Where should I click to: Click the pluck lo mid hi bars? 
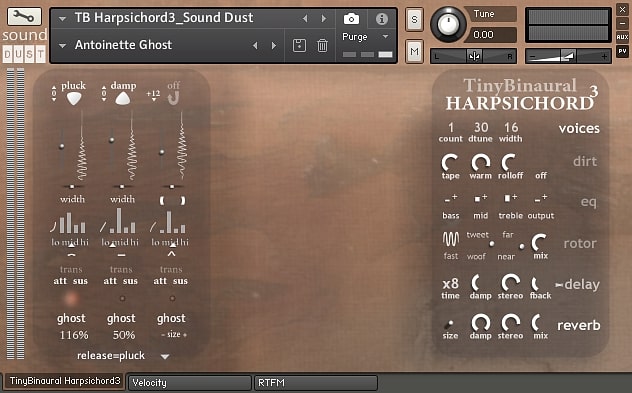[72, 222]
